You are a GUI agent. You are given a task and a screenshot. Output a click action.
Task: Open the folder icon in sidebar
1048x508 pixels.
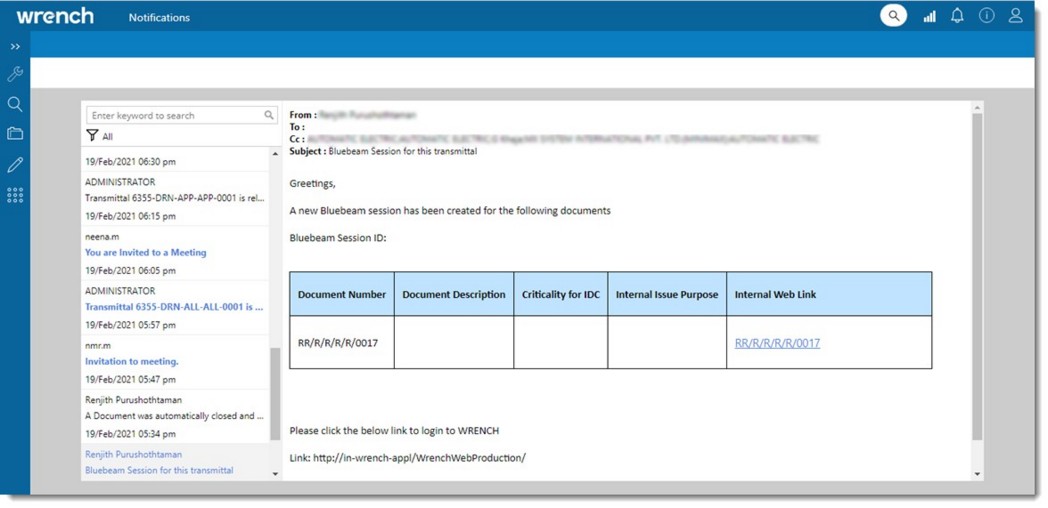15,134
